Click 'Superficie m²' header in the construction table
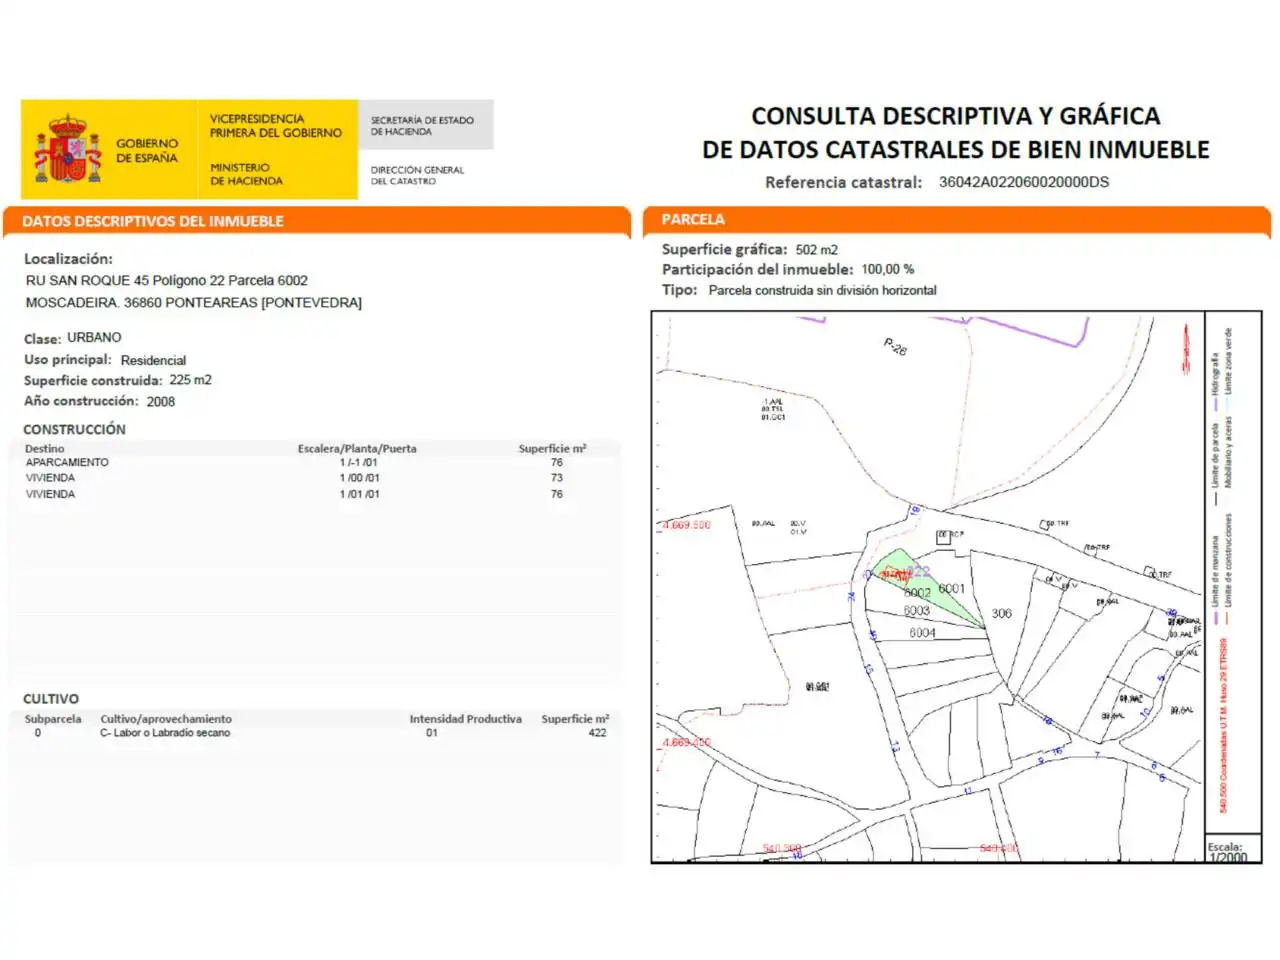The height and width of the screenshot is (960, 1280). (552, 449)
